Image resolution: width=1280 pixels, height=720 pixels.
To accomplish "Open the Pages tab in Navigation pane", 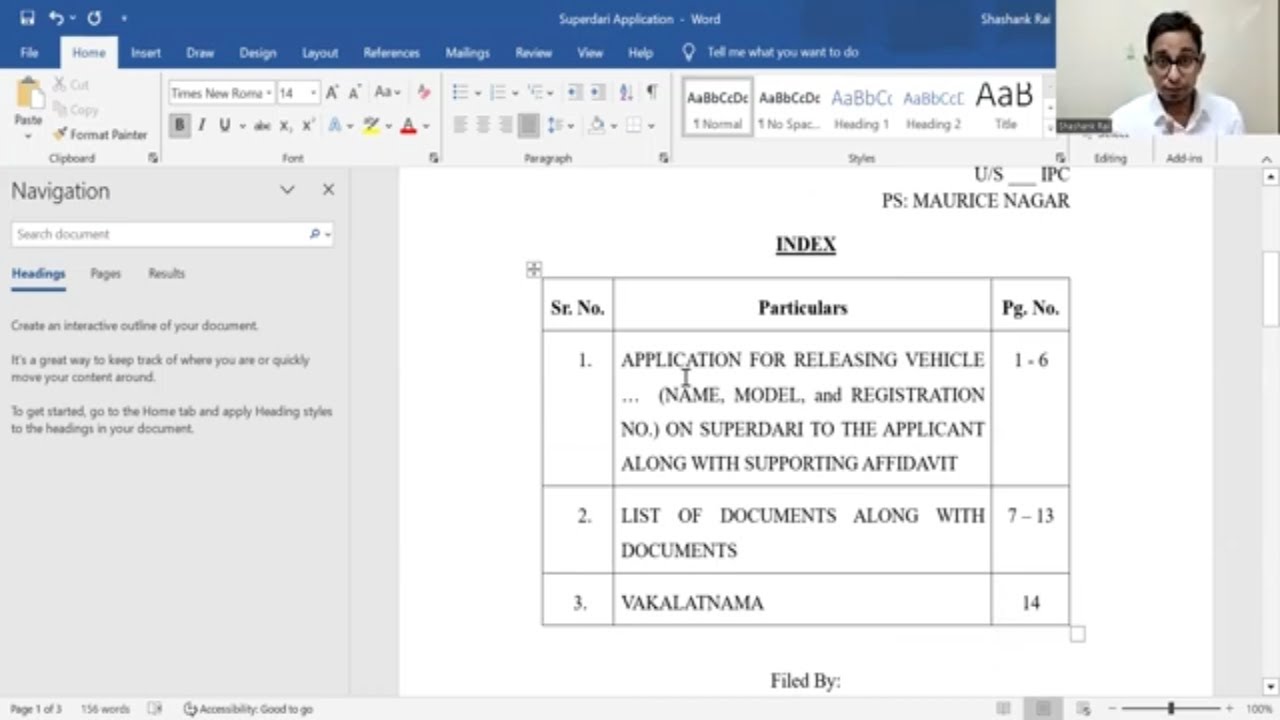I will click(x=105, y=273).
